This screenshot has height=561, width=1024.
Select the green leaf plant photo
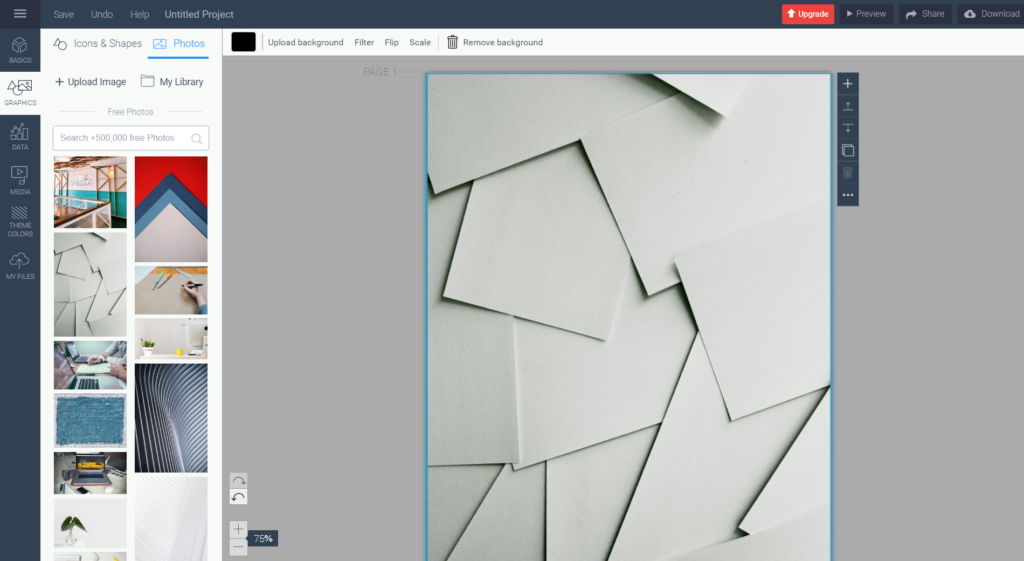(90, 523)
